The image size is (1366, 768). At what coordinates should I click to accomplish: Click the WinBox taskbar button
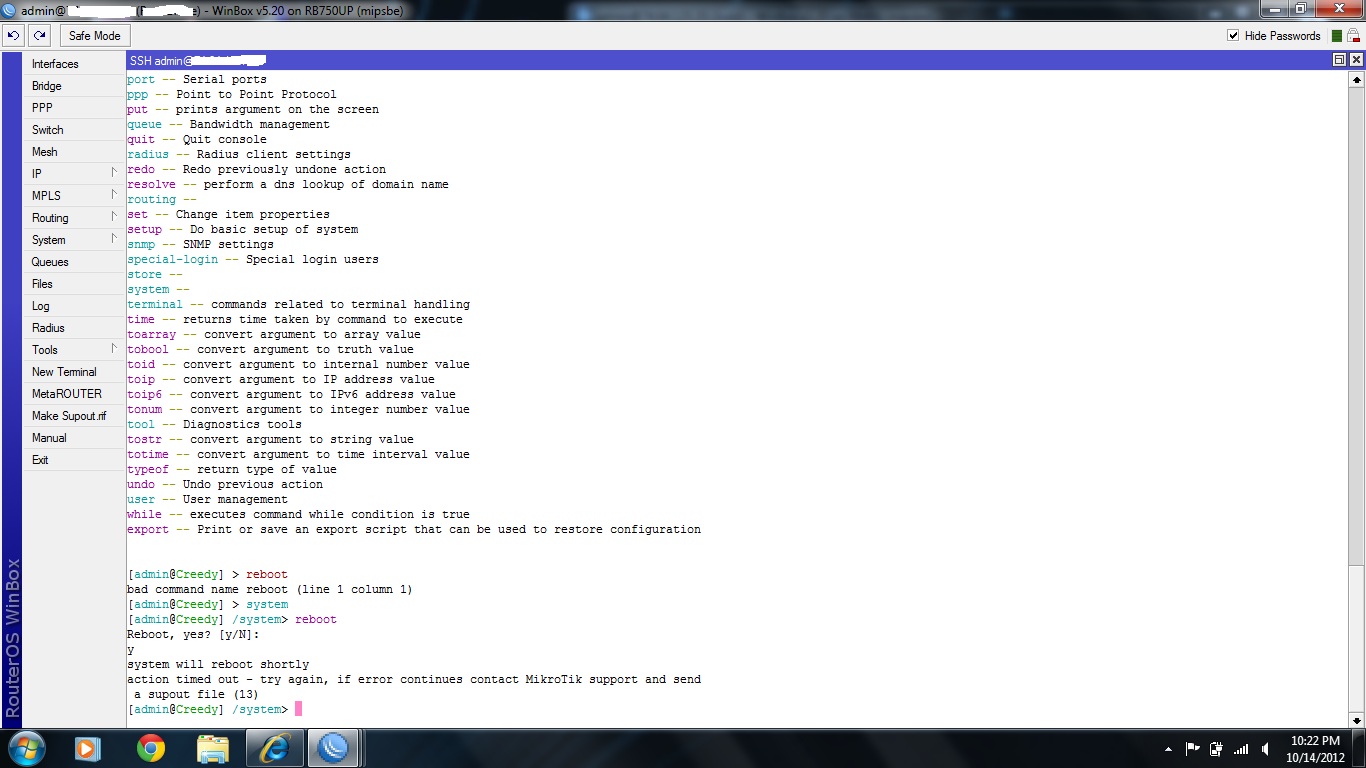(333, 748)
